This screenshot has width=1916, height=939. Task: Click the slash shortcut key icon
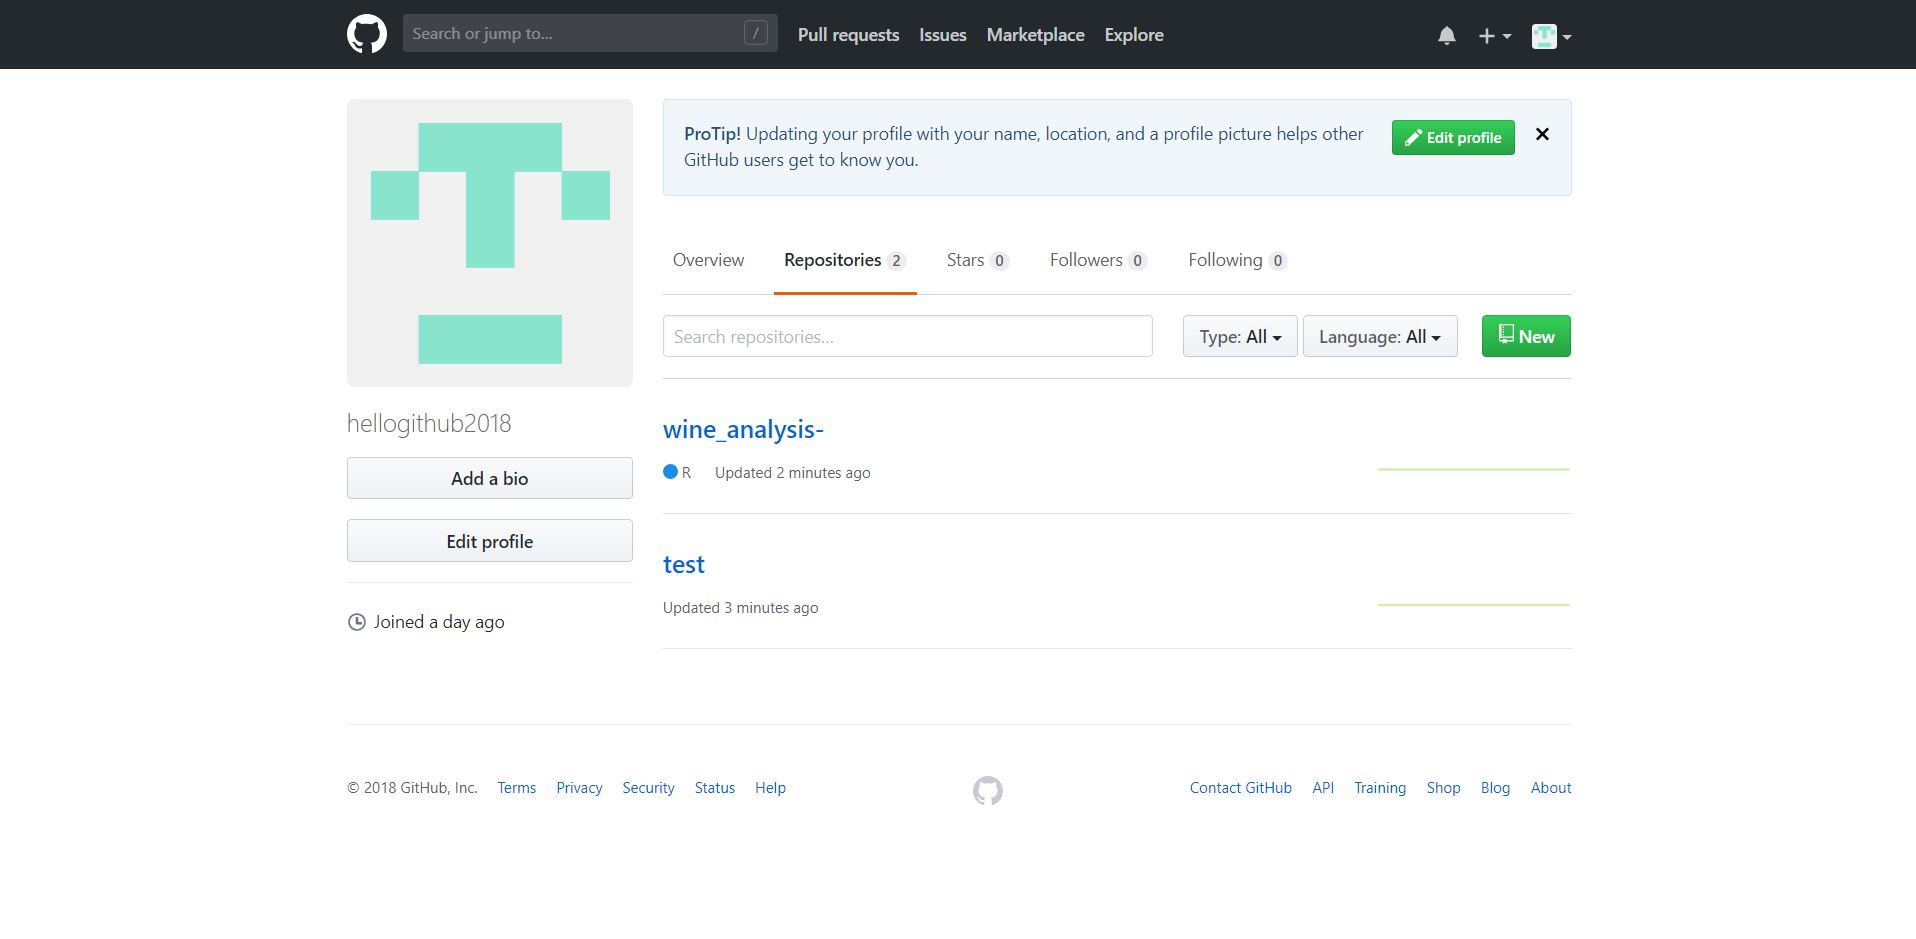coord(756,33)
